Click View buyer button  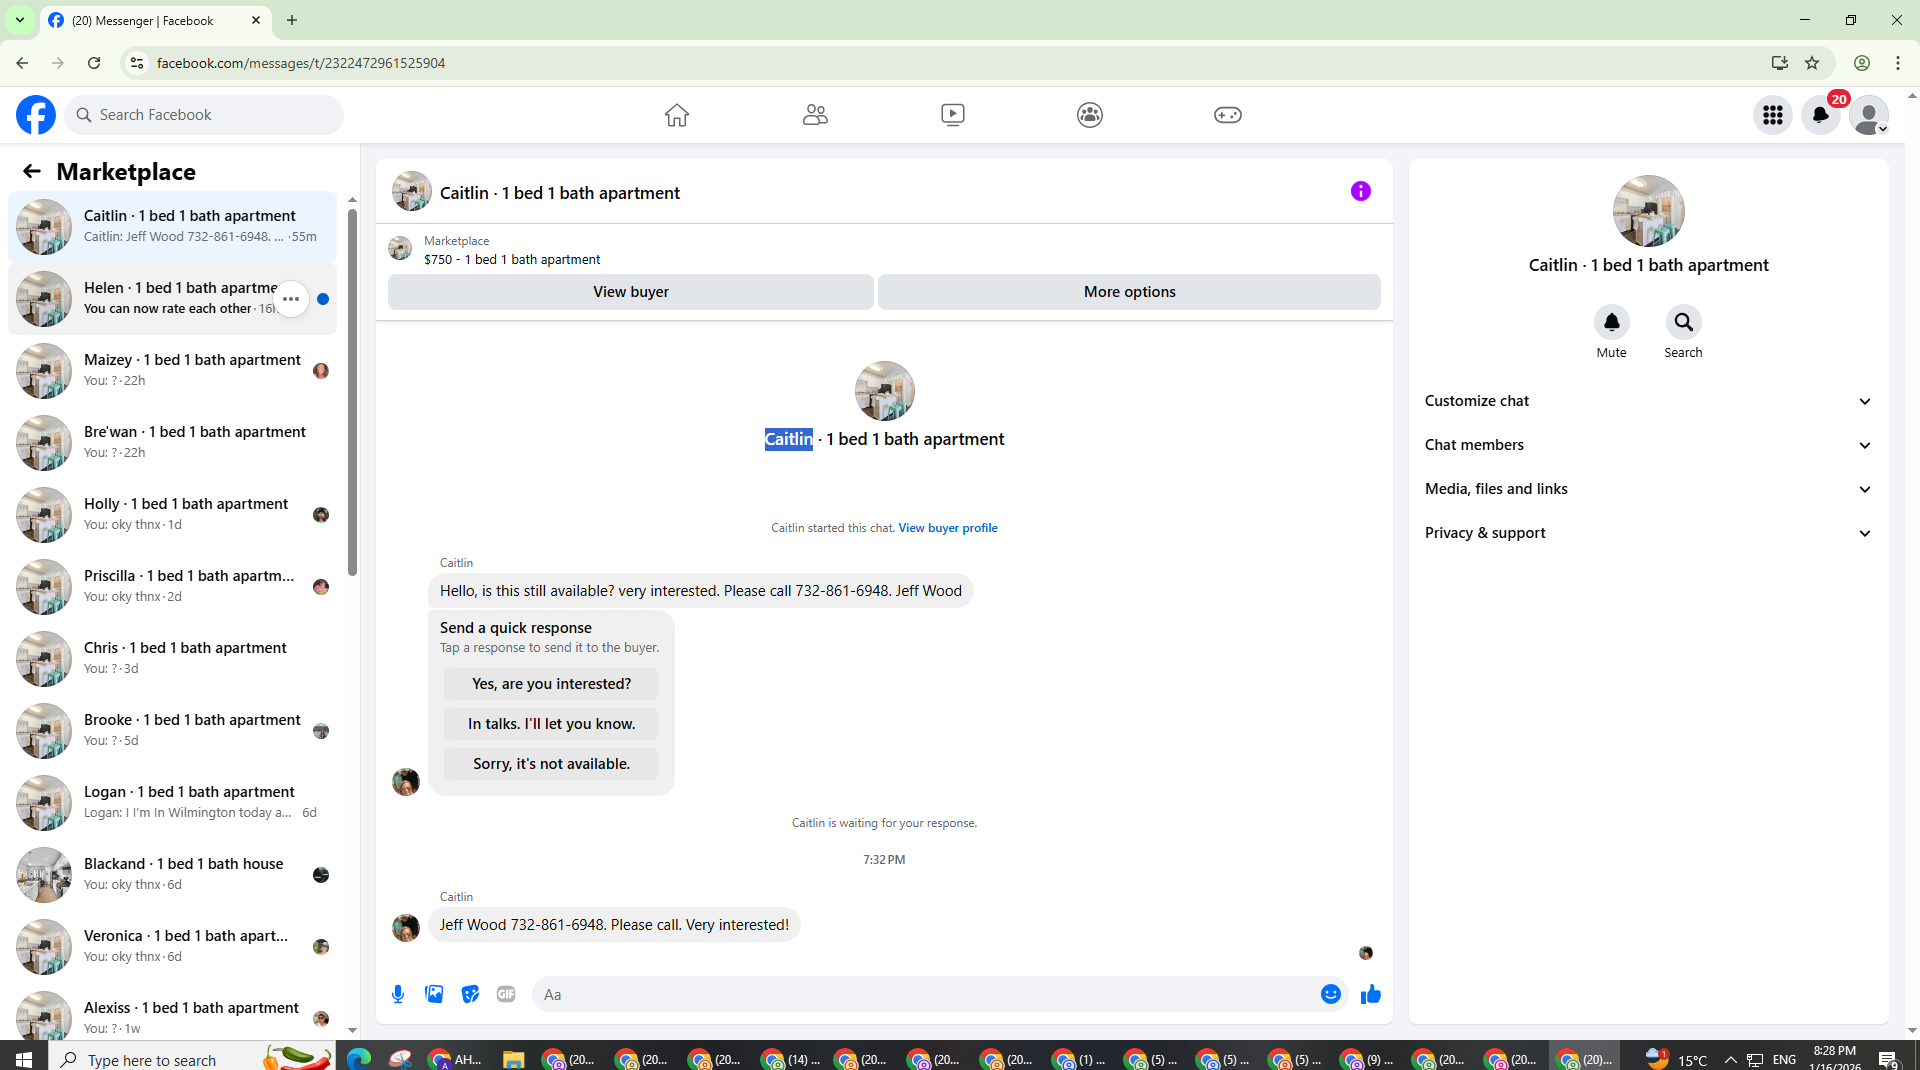coord(631,292)
